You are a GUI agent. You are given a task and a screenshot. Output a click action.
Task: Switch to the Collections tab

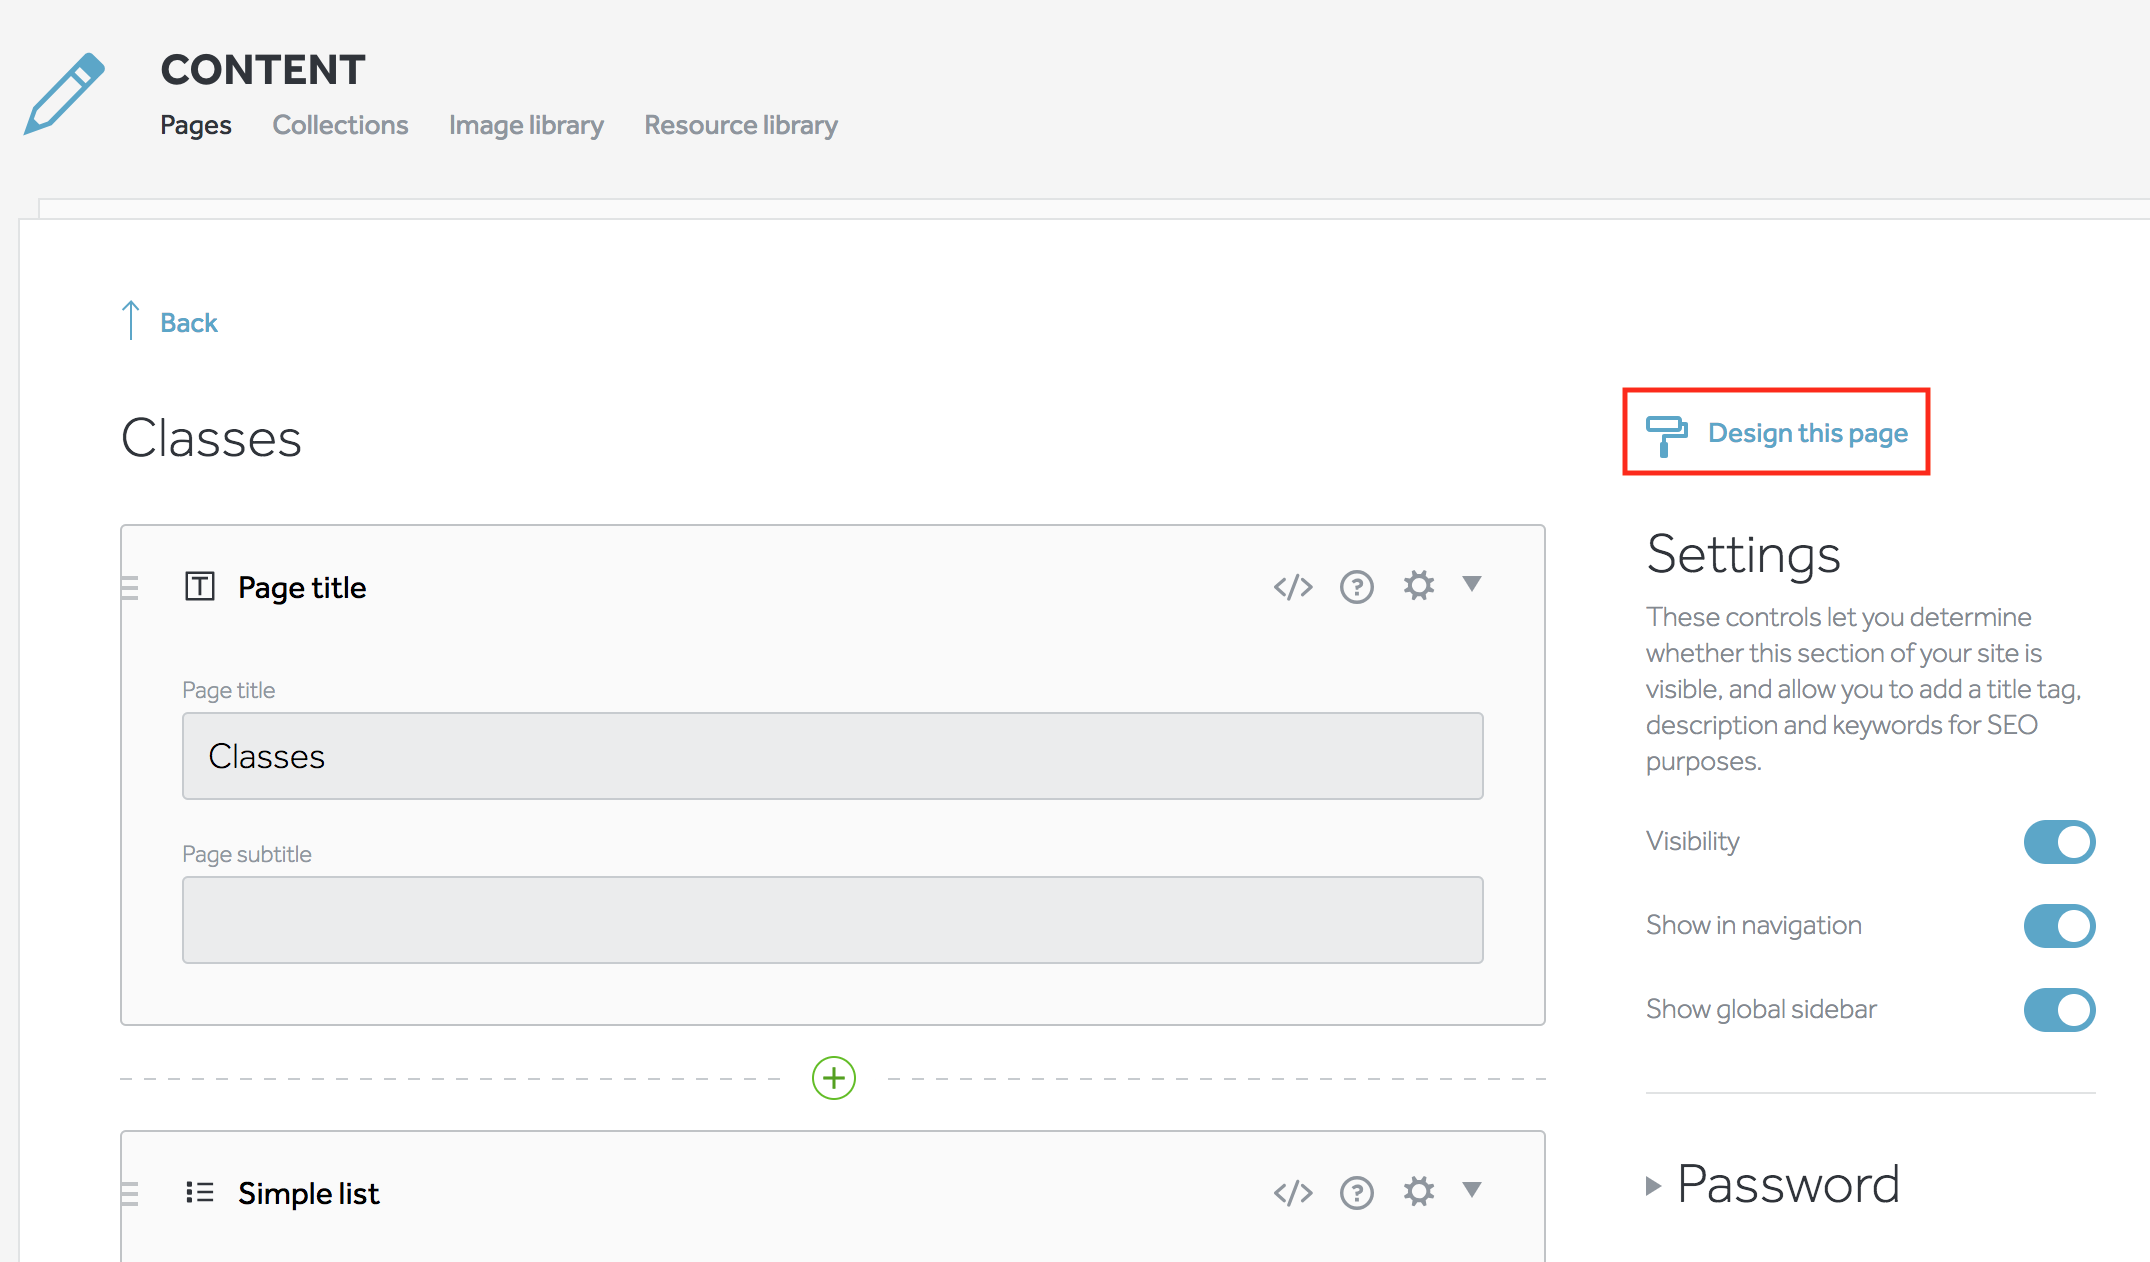tap(340, 125)
